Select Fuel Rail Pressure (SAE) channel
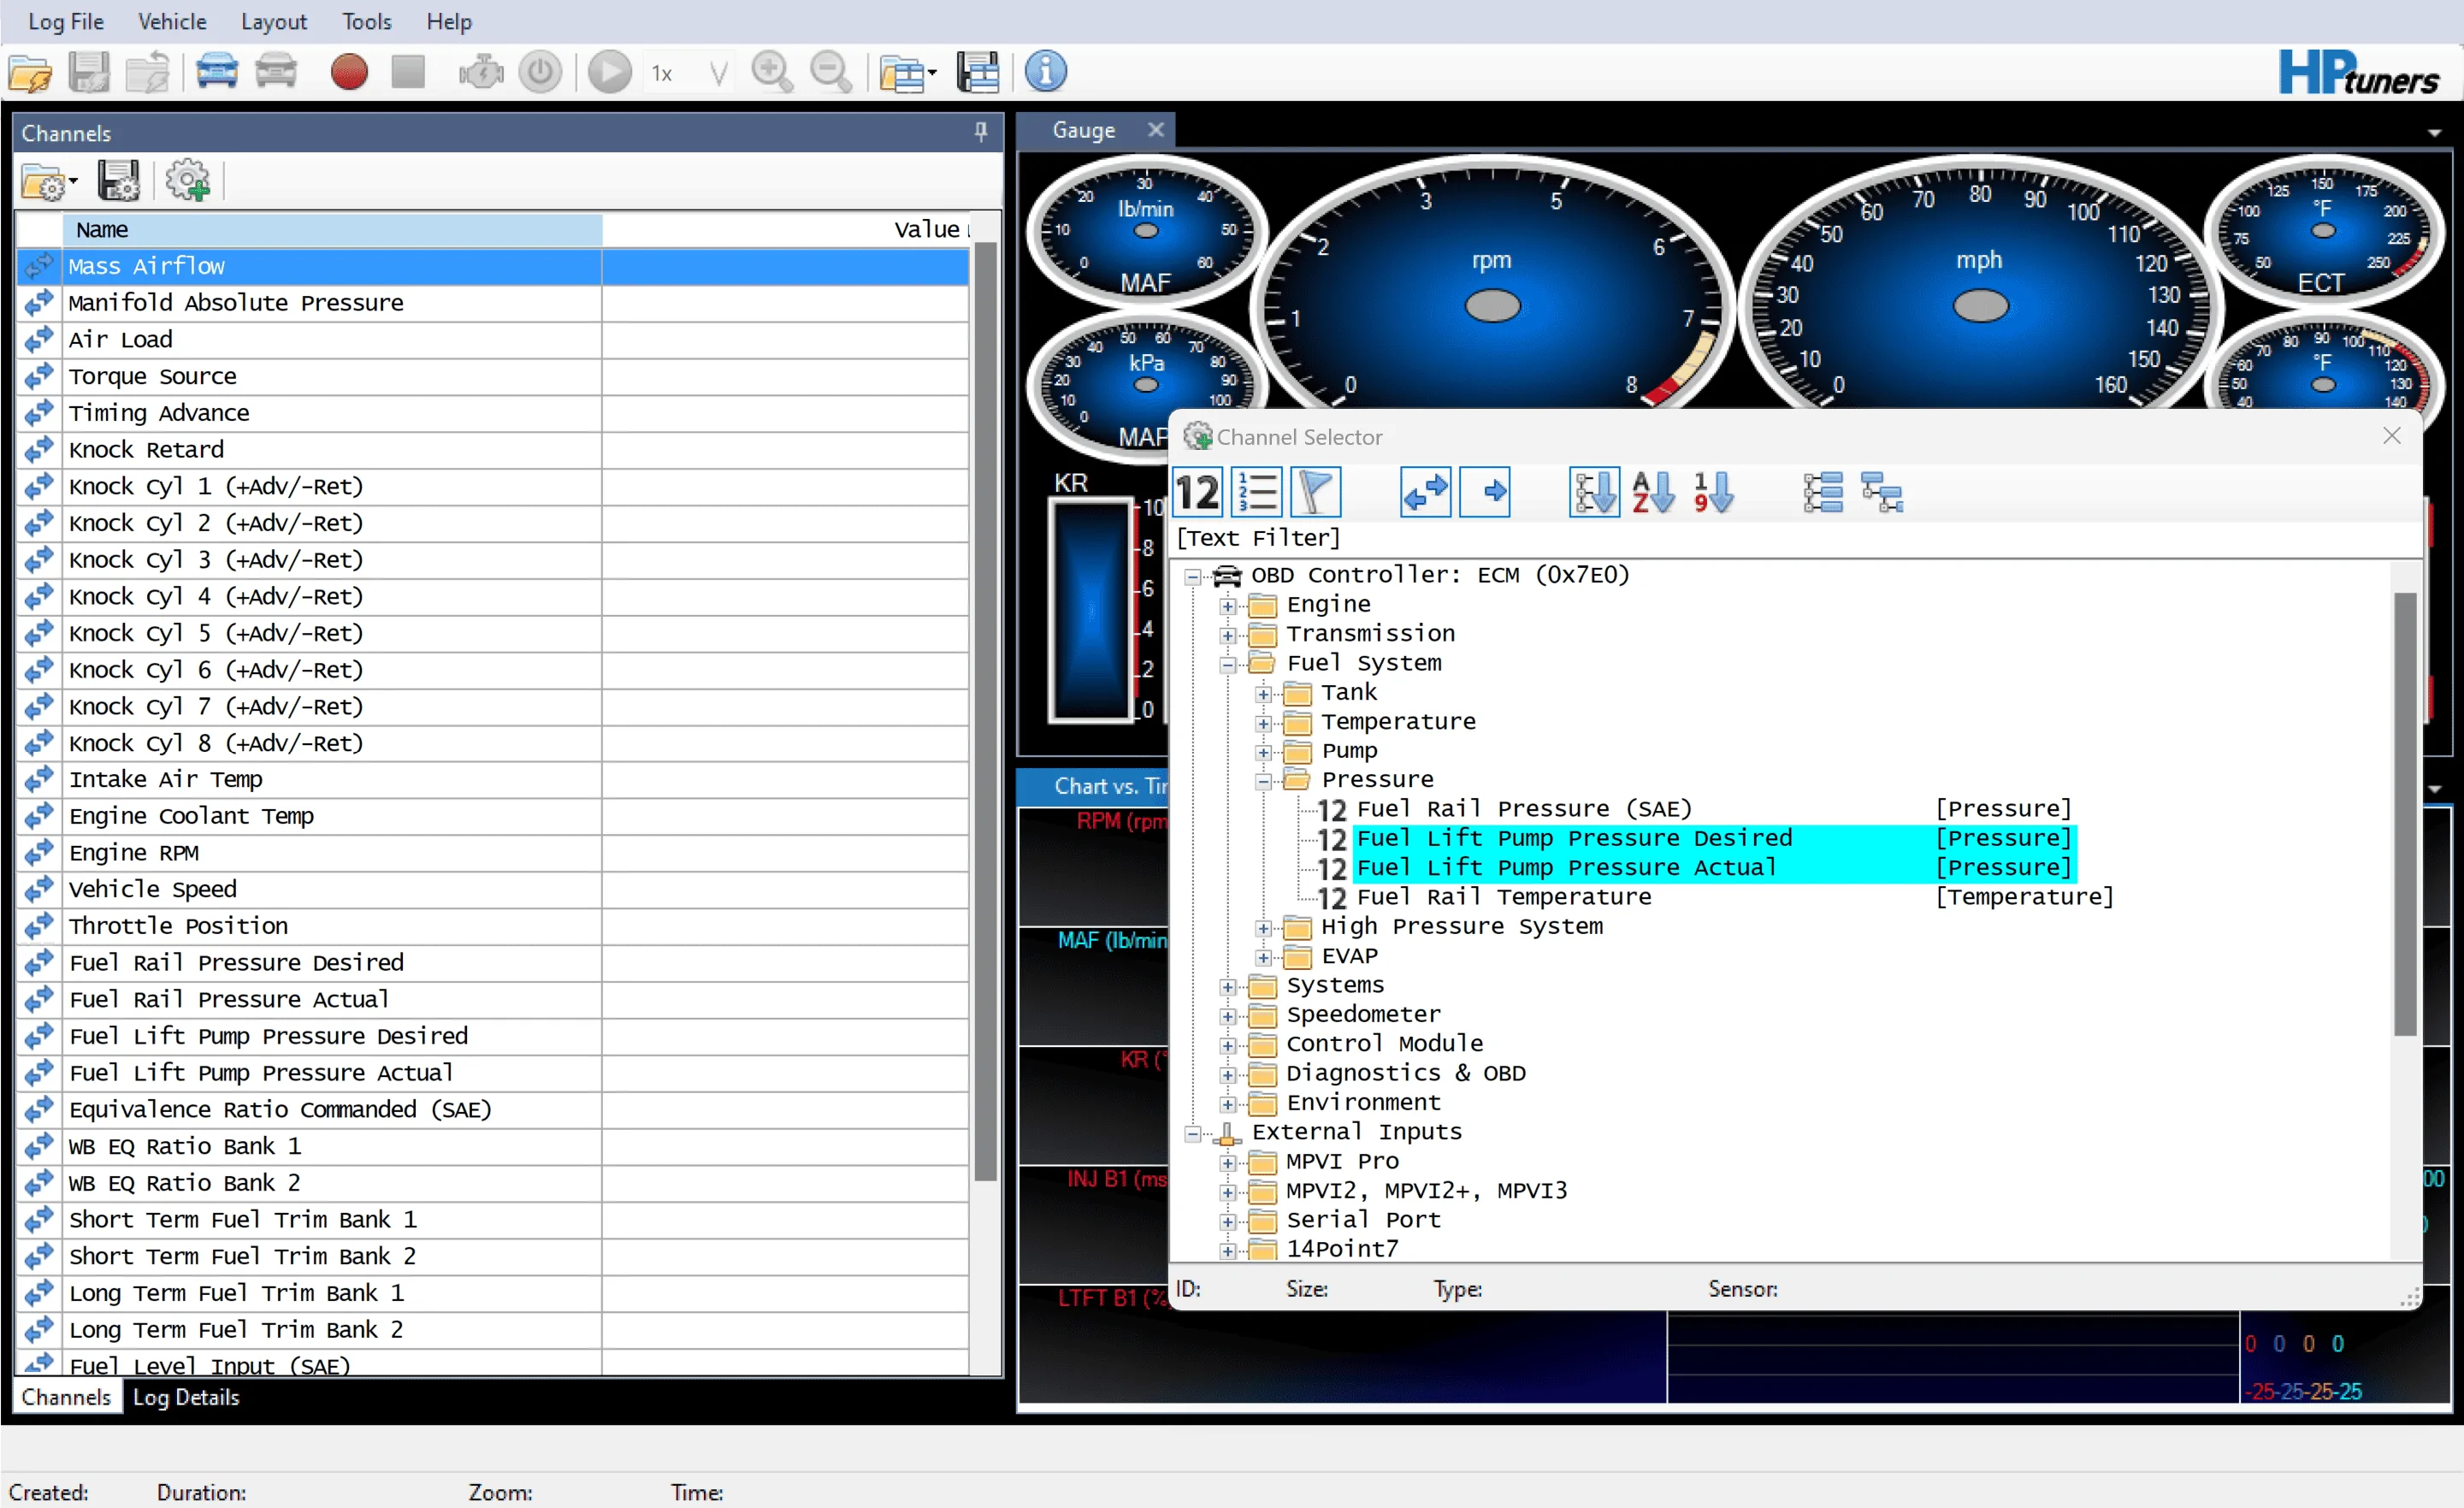This screenshot has width=2464, height=1508. point(1524,808)
